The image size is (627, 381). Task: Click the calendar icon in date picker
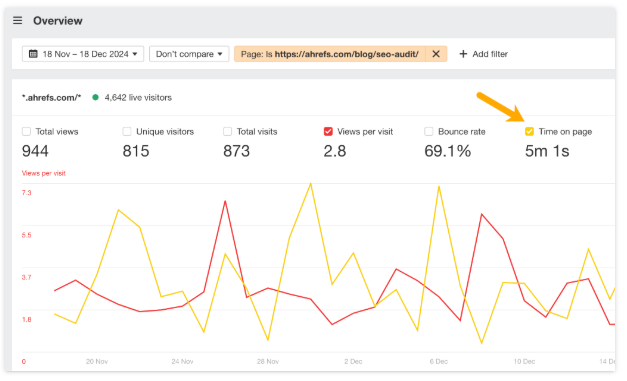tap(33, 54)
